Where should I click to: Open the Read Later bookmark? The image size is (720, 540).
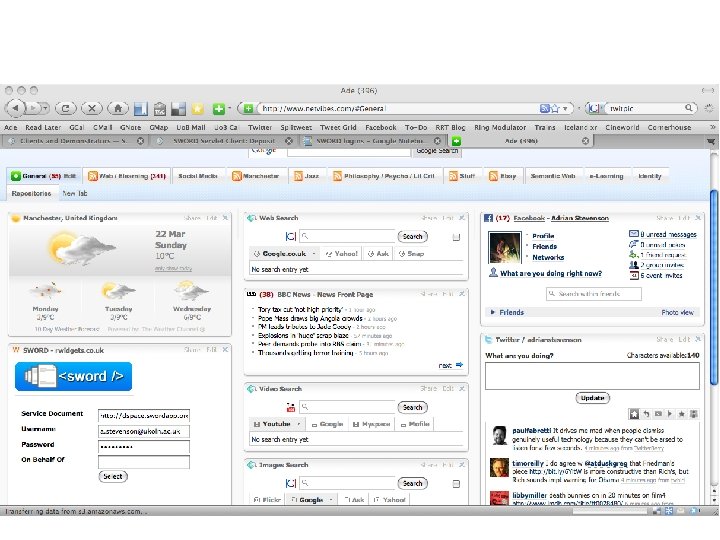coord(43,127)
